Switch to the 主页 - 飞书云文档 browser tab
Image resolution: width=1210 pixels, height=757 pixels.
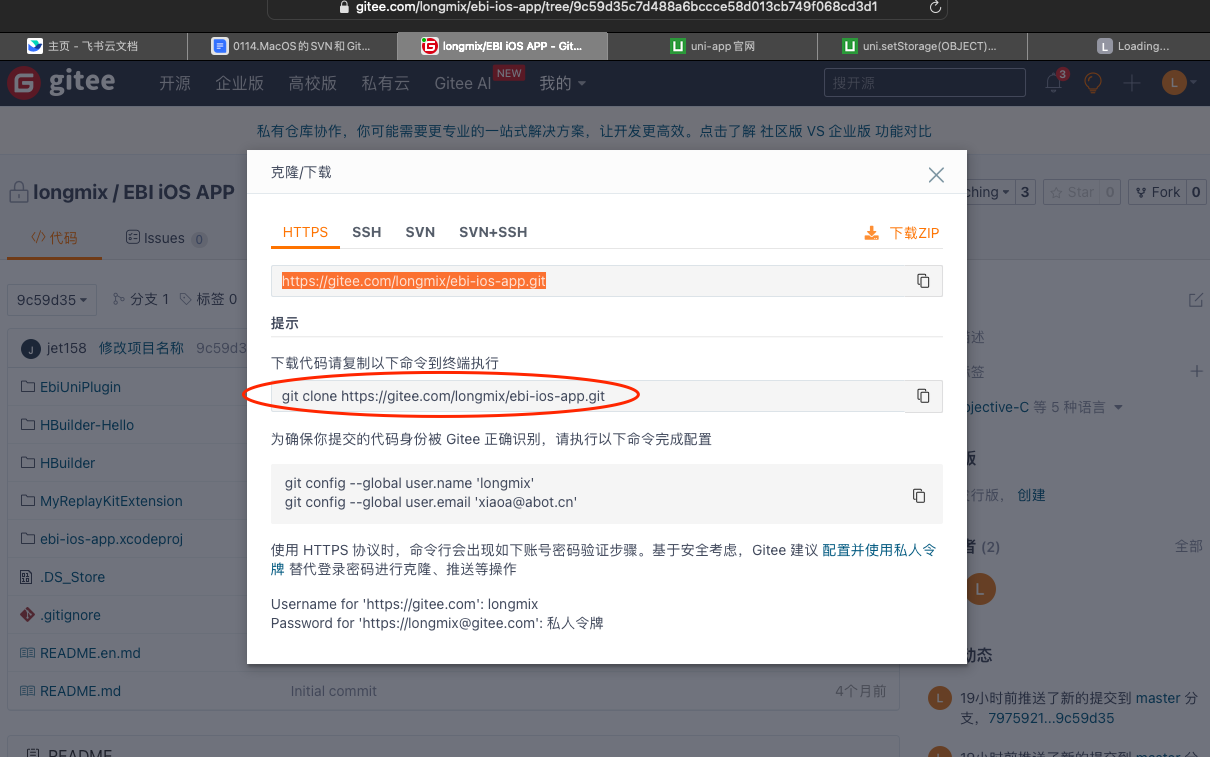pos(93,46)
